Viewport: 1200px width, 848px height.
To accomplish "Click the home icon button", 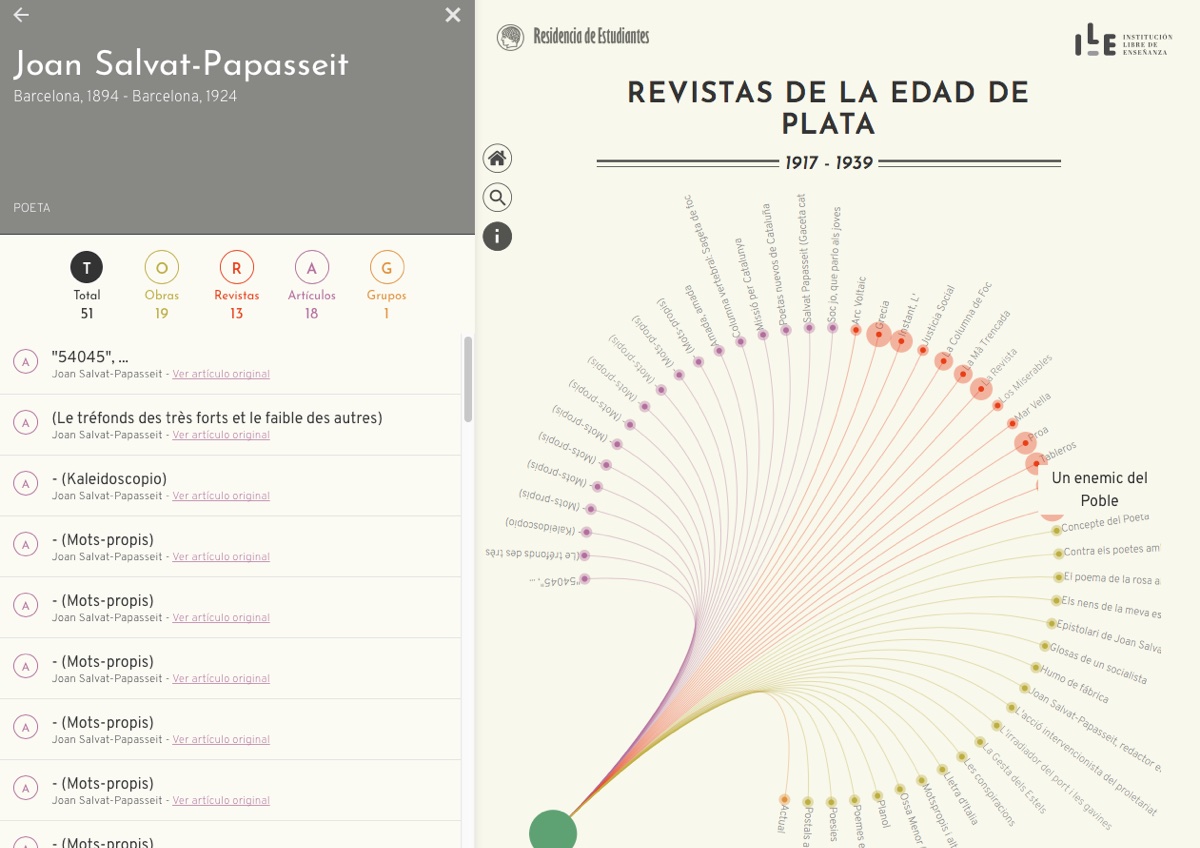I will click(x=497, y=158).
